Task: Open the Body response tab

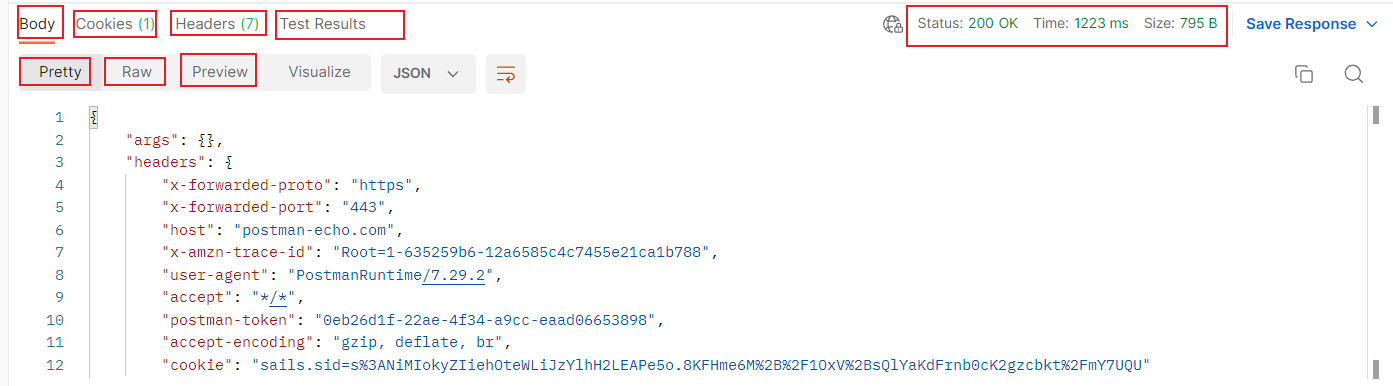Action: tap(37, 23)
